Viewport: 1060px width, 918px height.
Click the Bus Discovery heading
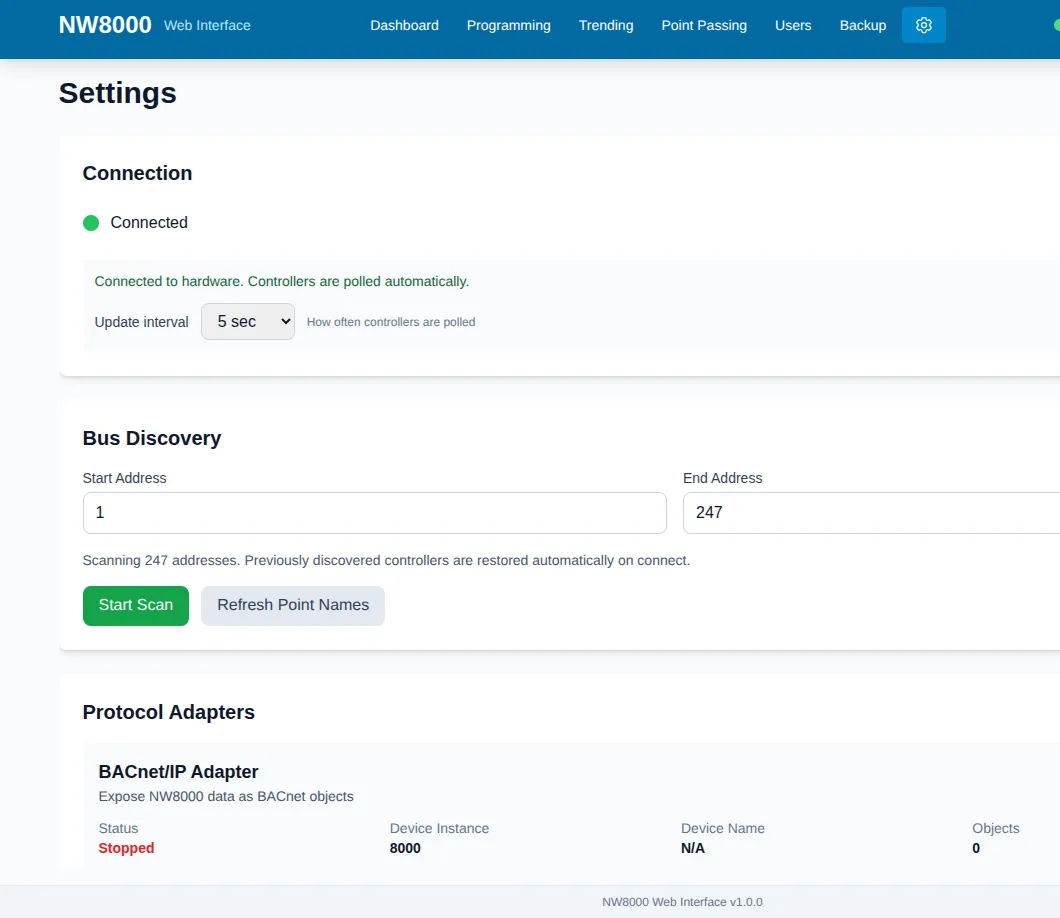pyautogui.click(x=151, y=438)
